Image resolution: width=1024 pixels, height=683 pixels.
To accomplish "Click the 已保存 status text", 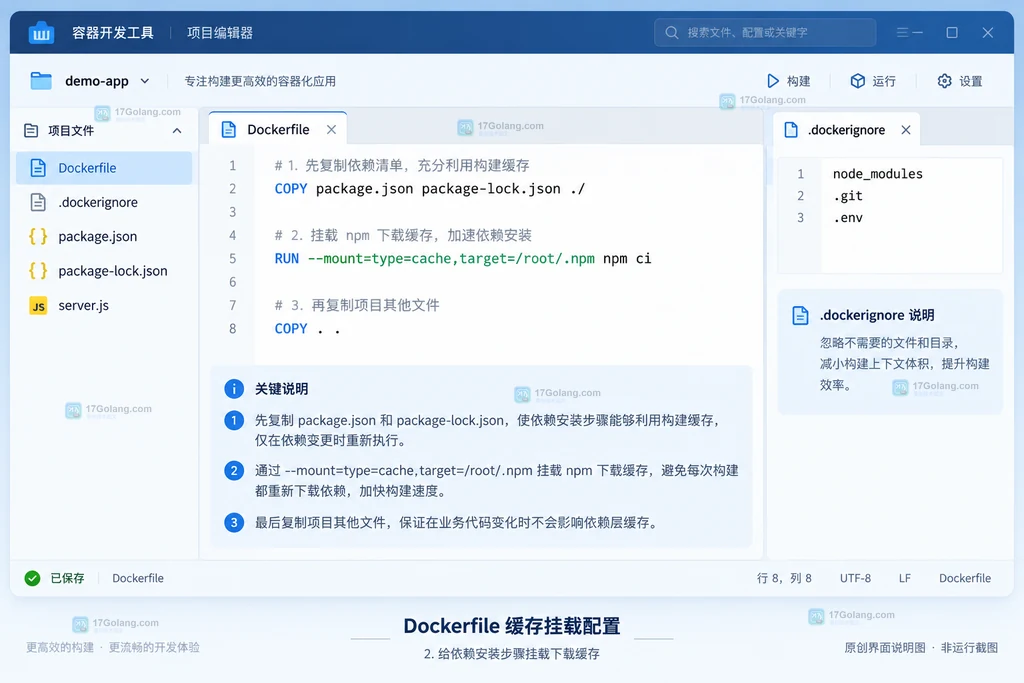I will coord(67,578).
